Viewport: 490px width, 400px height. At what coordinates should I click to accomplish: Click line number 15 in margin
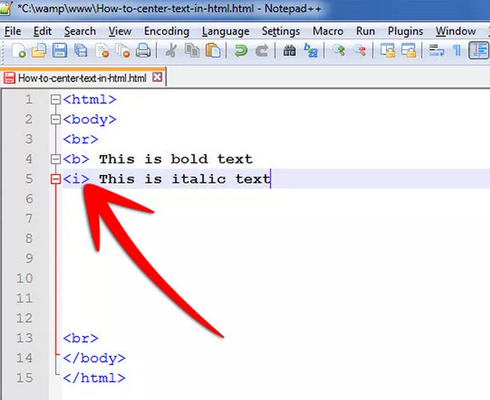25,378
